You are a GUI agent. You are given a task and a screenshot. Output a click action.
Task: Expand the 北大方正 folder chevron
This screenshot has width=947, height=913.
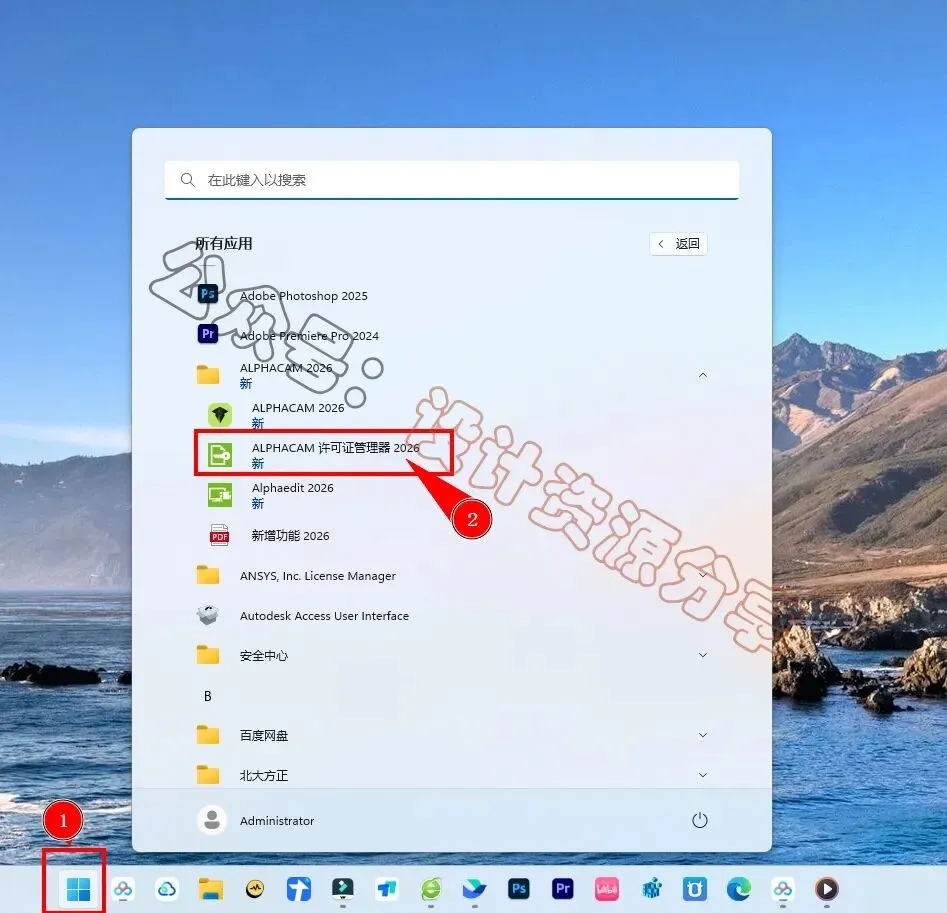tap(702, 775)
